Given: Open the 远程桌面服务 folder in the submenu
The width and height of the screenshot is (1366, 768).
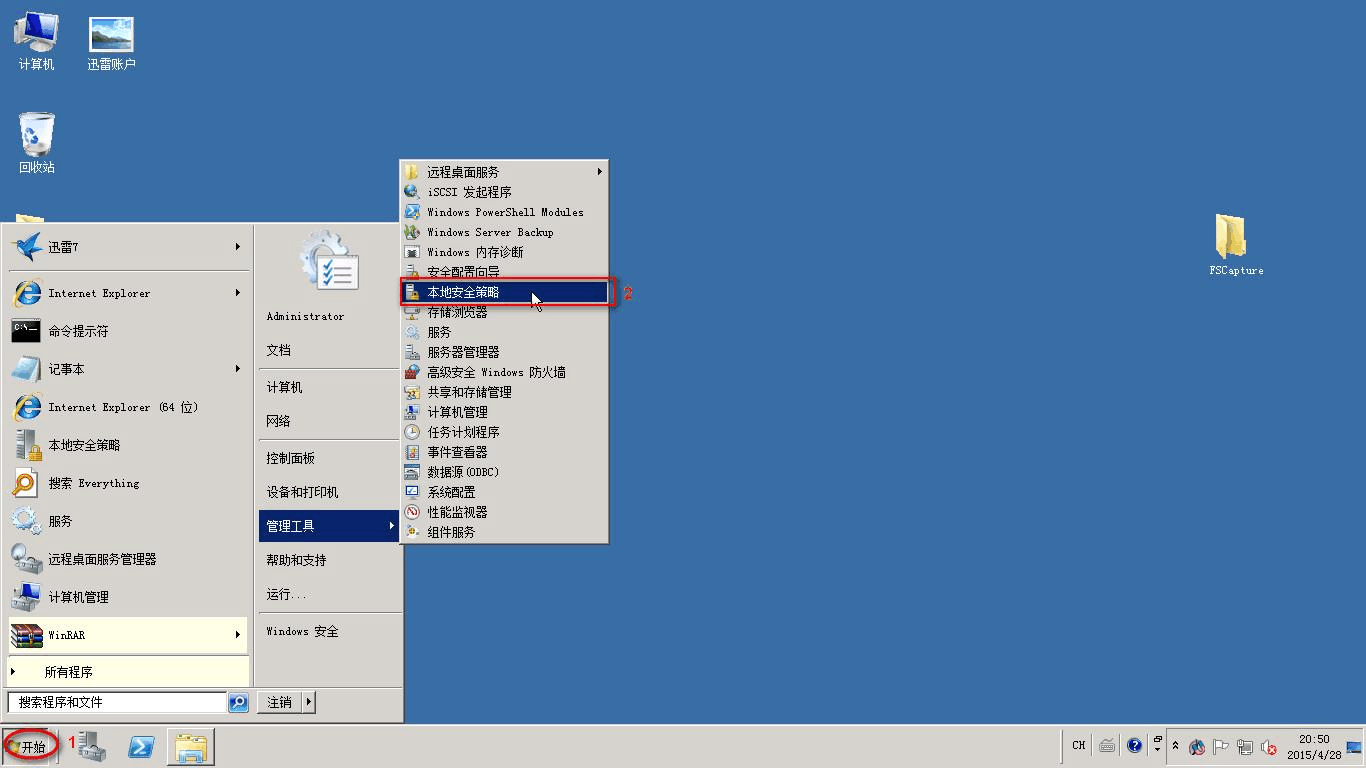Looking at the screenshot, I should pyautogui.click(x=504, y=172).
